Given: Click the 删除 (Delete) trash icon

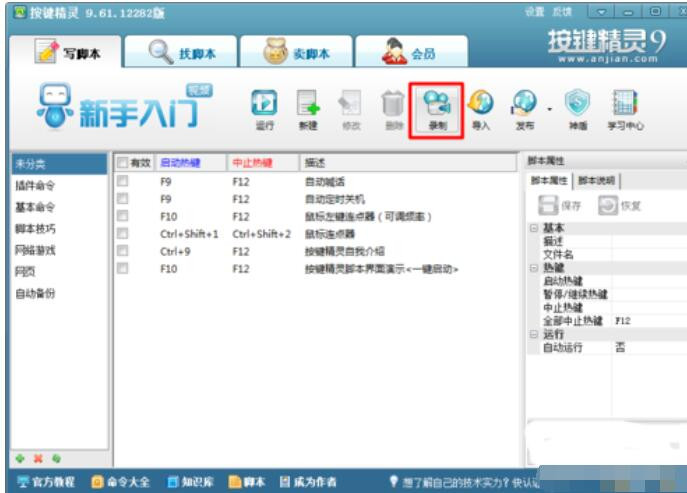Looking at the screenshot, I should click(392, 107).
